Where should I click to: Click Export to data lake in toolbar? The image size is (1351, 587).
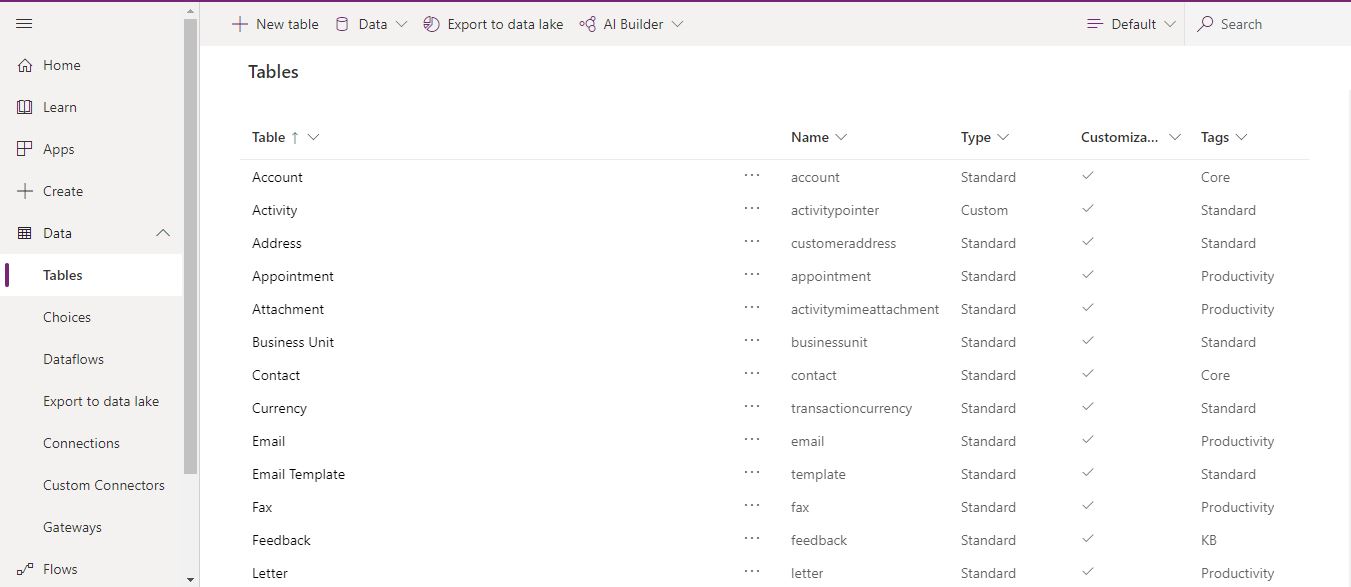click(493, 23)
